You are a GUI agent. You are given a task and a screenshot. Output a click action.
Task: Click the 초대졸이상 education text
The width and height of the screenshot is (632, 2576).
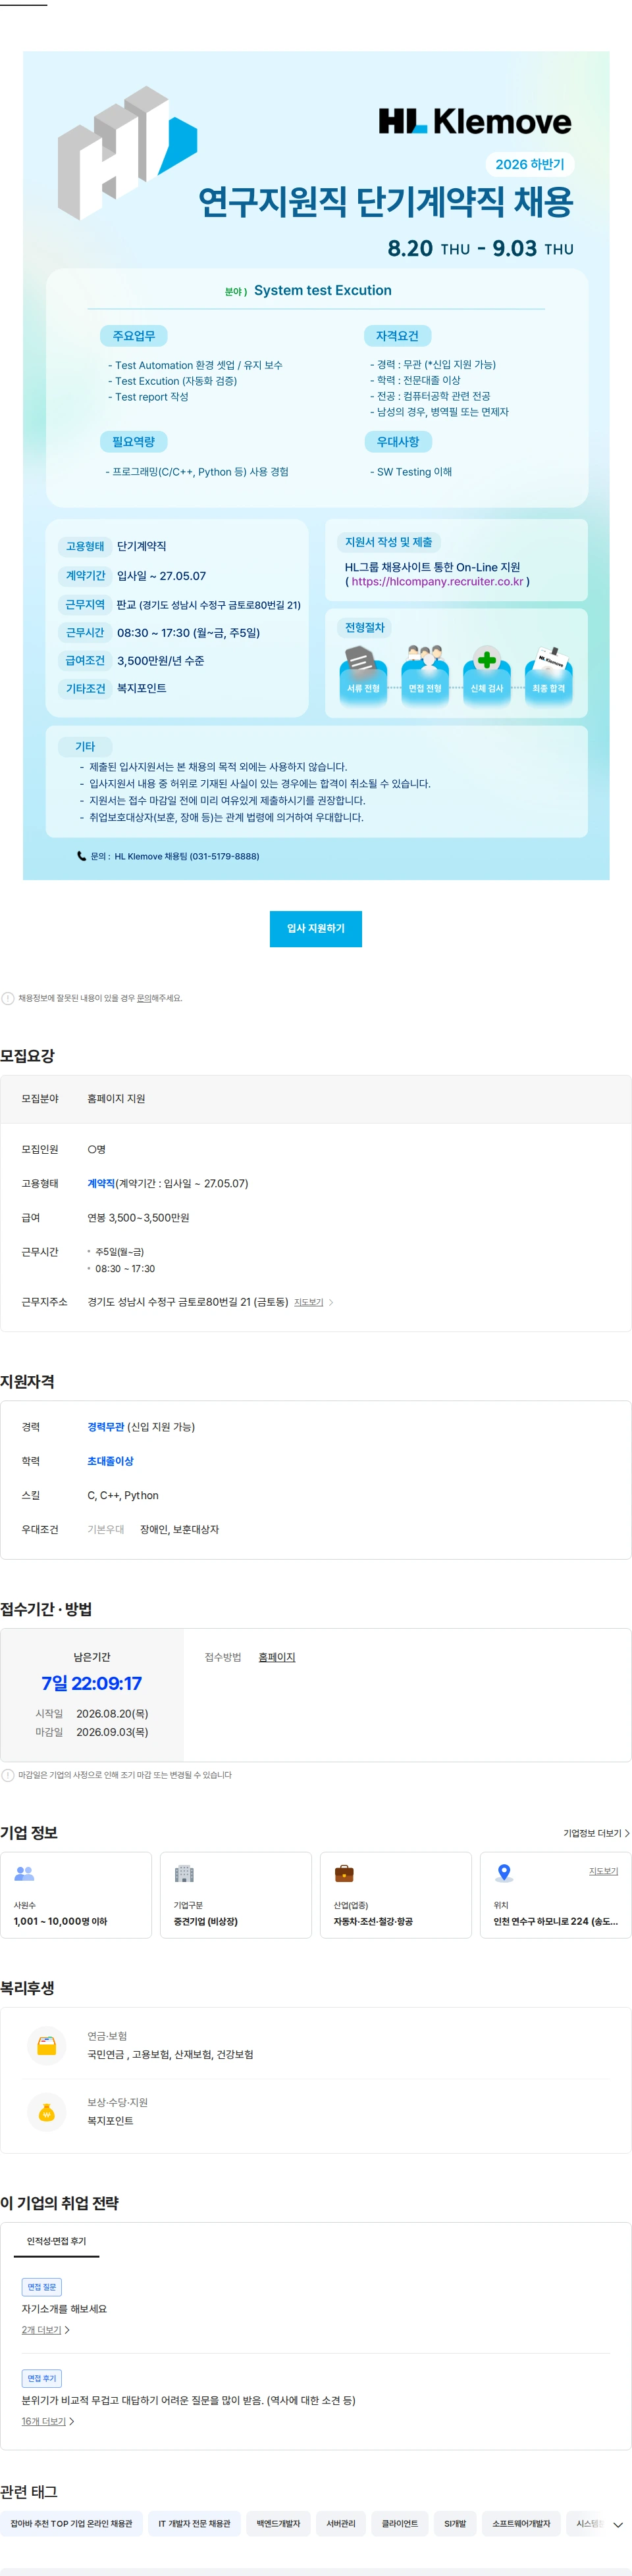(110, 1461)
